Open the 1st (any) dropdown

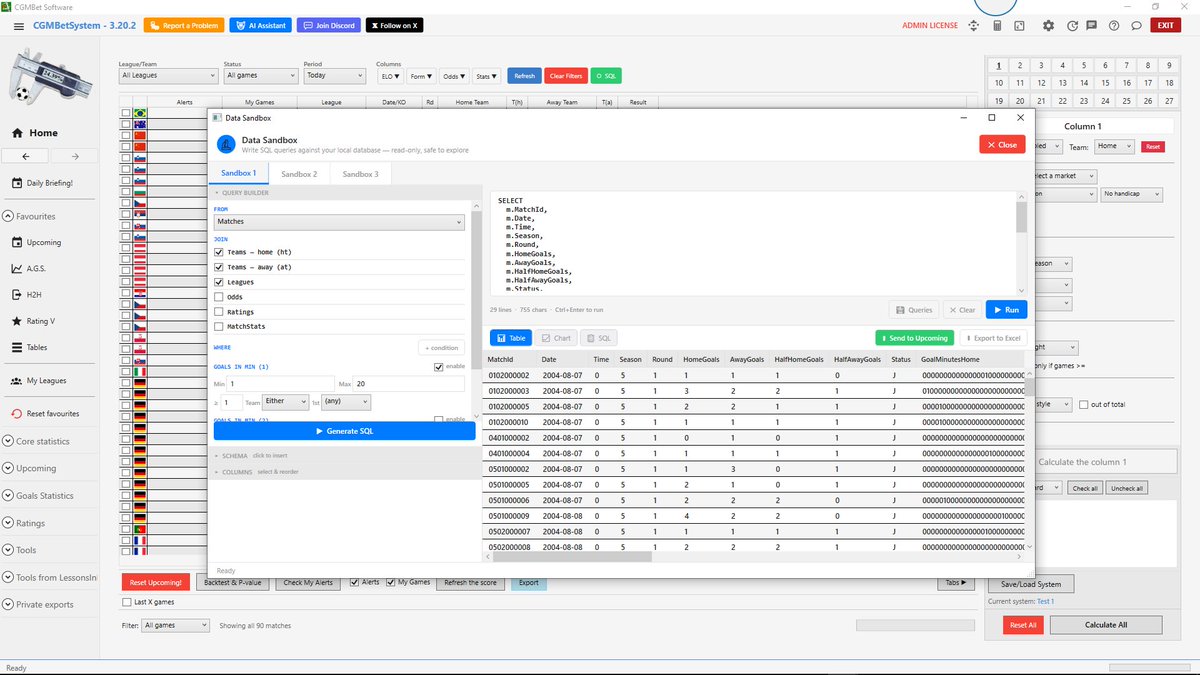pos(347,401)
